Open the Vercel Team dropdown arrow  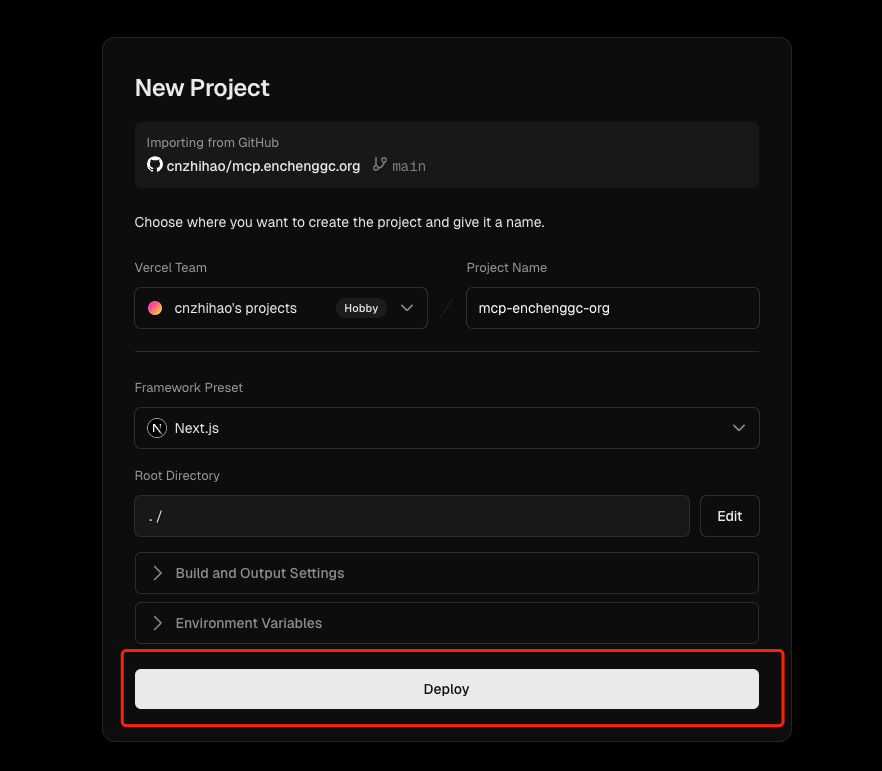[407, 308]
